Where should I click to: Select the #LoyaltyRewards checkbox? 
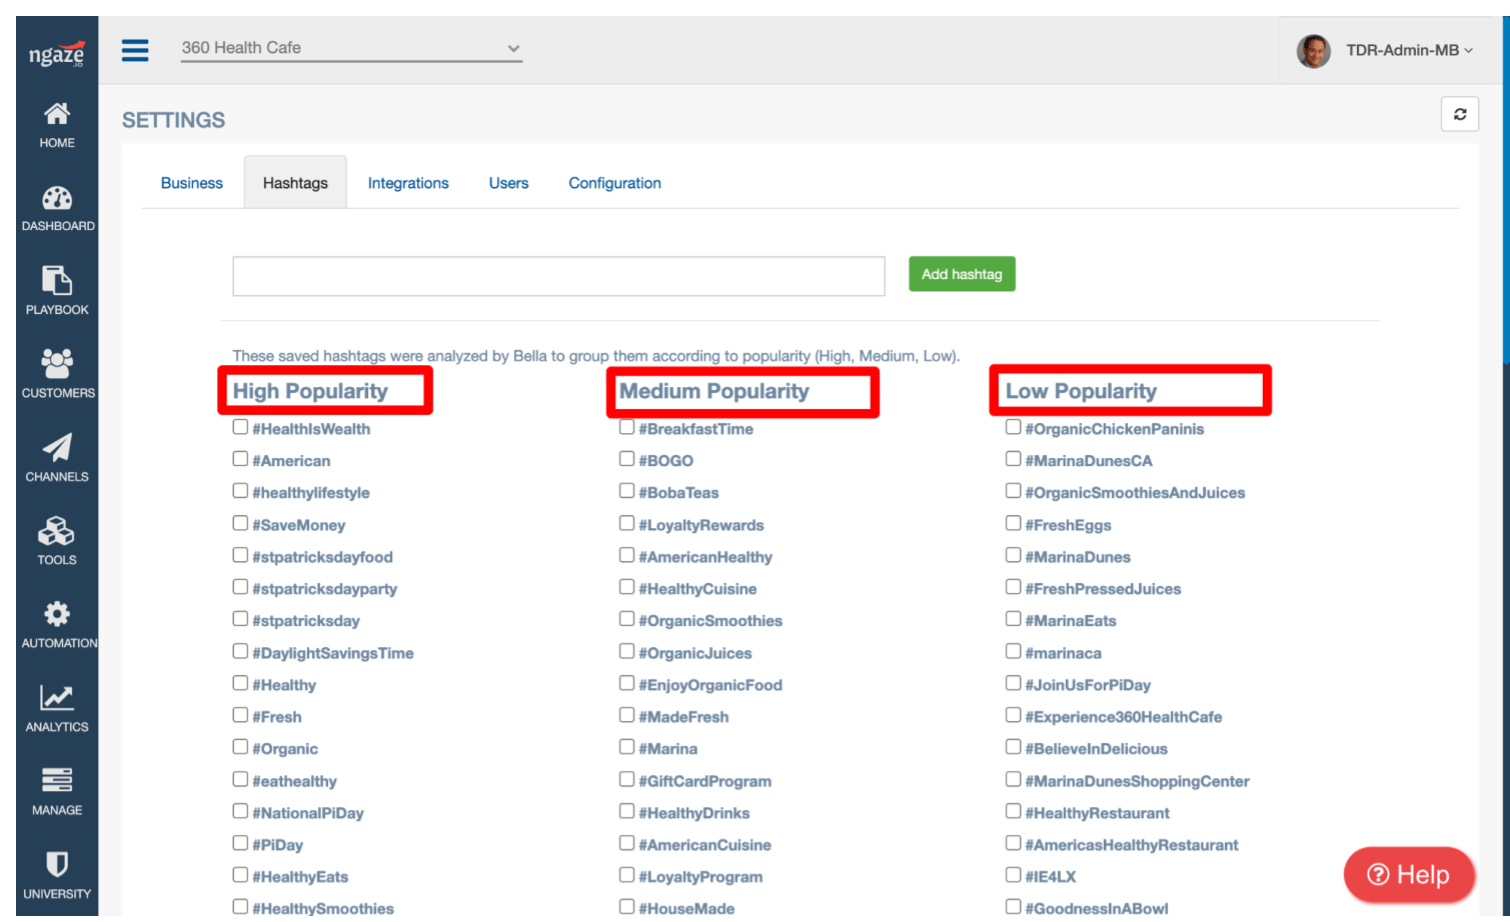tap(627, 523)
